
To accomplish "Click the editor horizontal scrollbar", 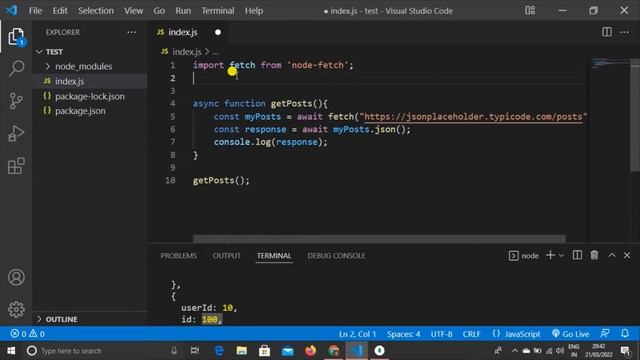I will pos(379,238).
